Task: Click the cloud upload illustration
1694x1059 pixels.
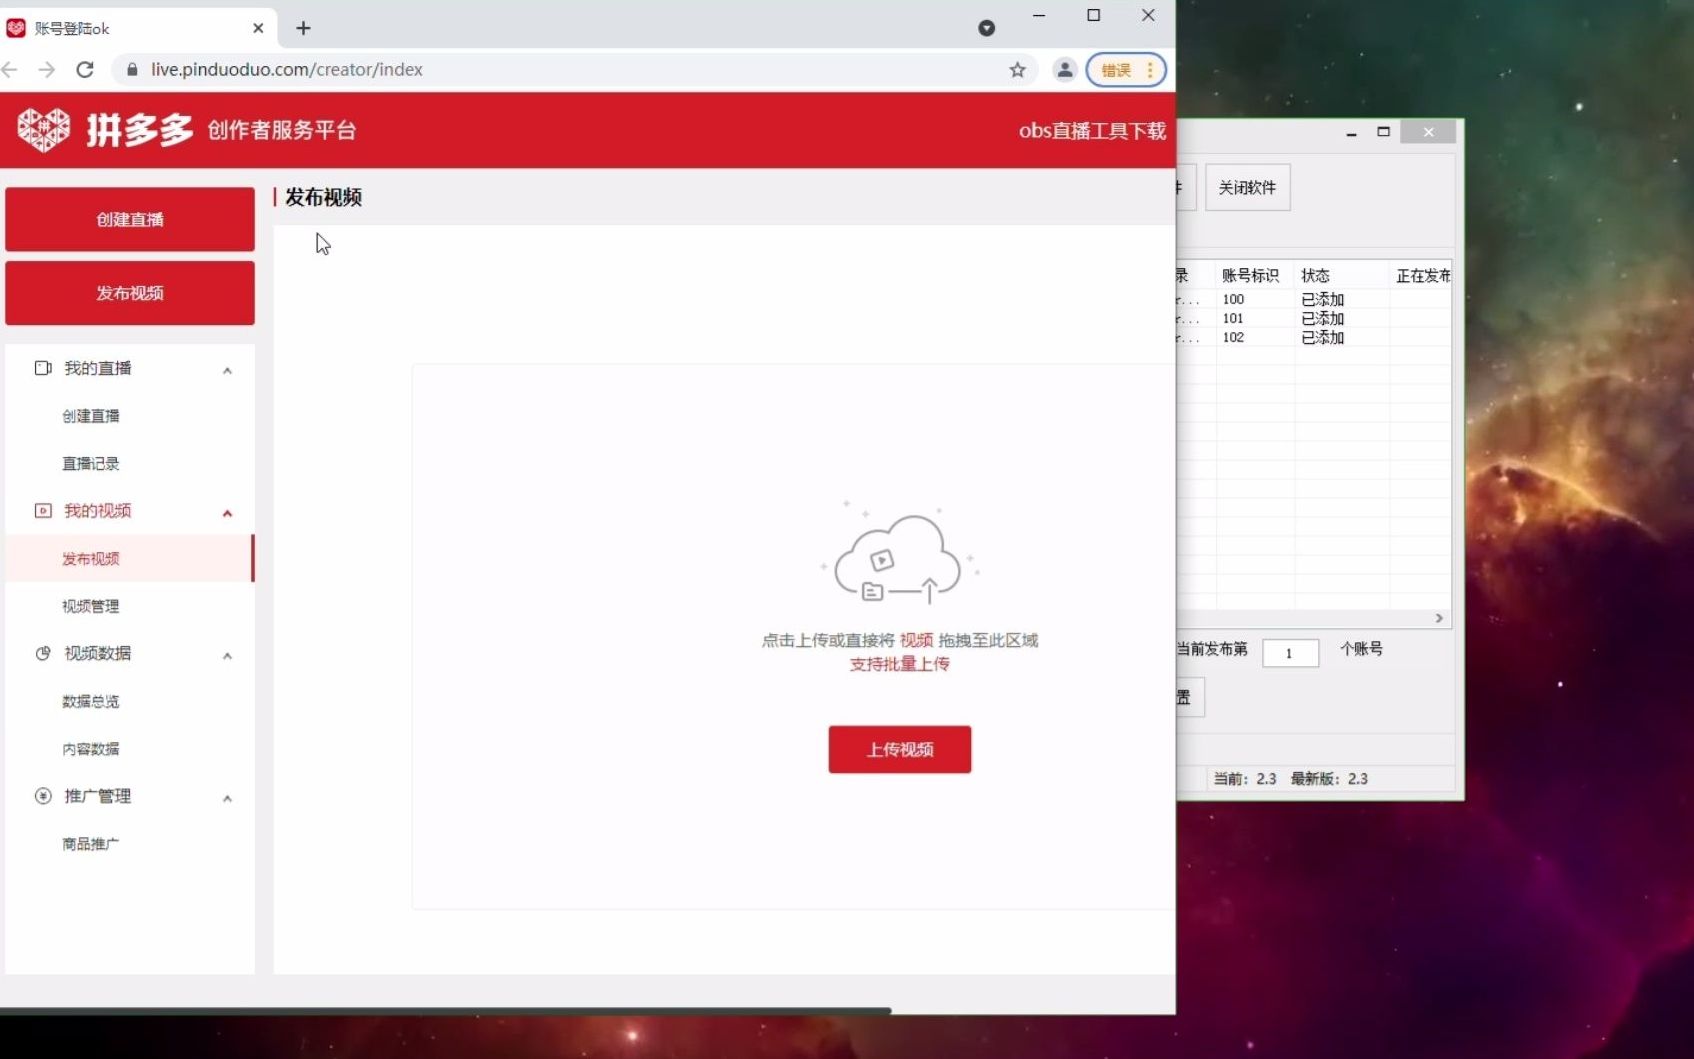Action: [900, 553]
